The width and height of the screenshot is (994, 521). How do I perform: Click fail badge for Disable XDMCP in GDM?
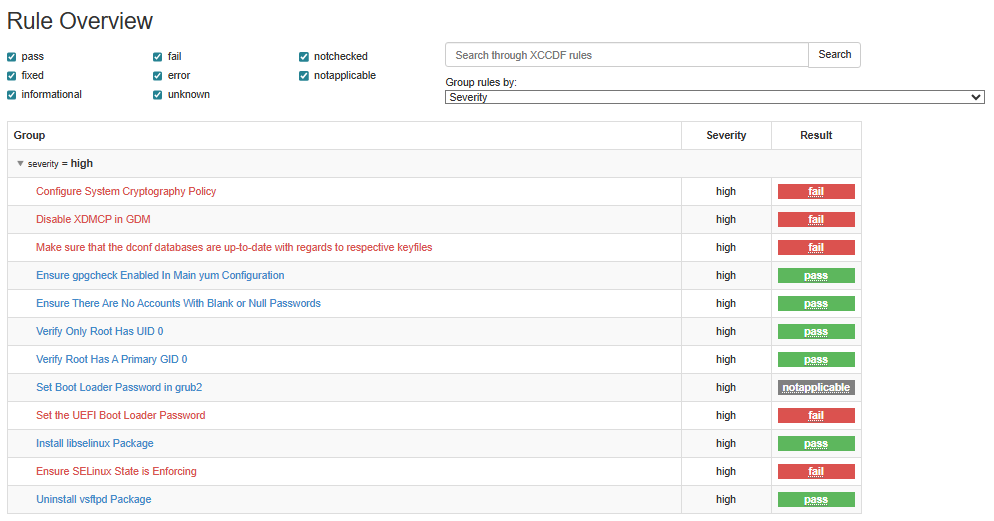click(816, 220)
